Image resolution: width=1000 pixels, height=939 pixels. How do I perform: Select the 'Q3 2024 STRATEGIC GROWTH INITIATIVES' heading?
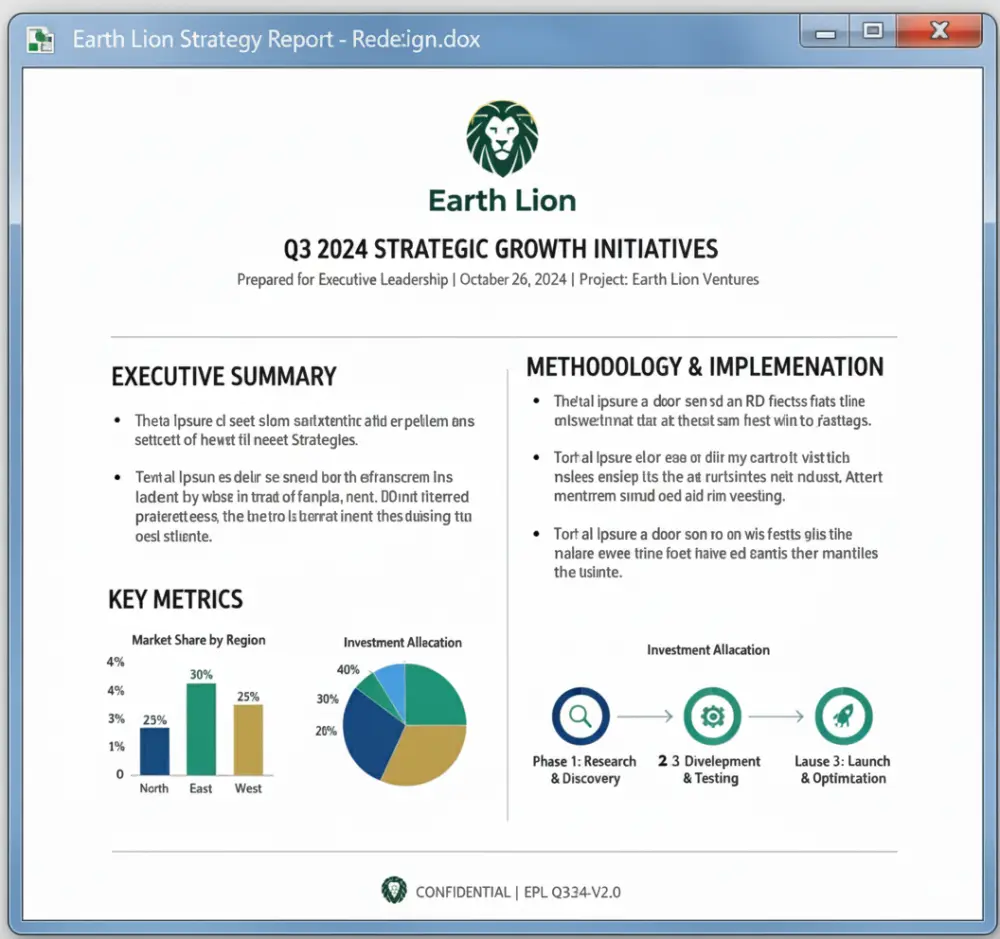point(501,249)
